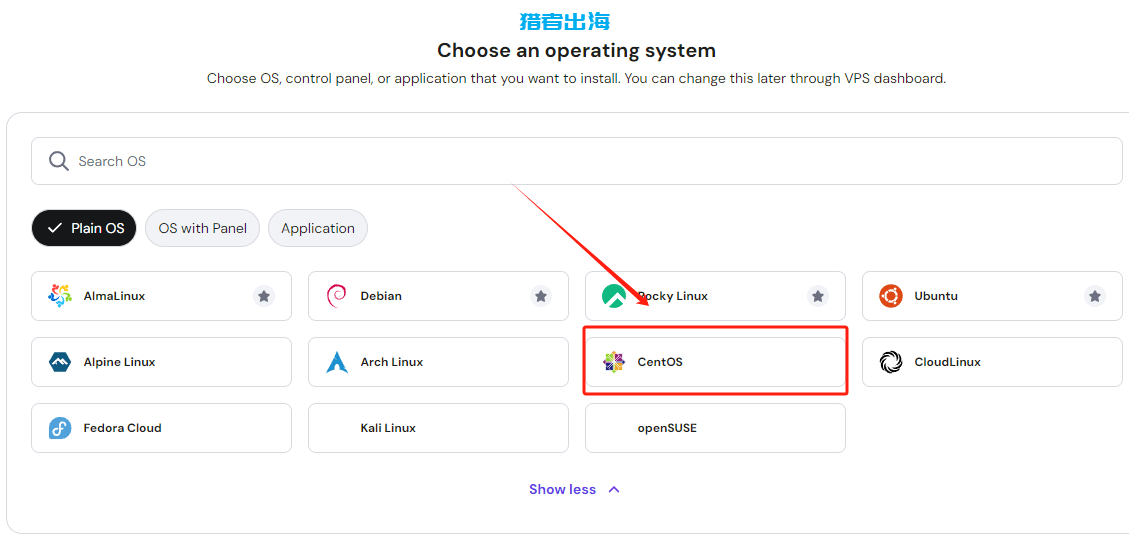Choose the openSUSE option

click(x=715, y=428)
